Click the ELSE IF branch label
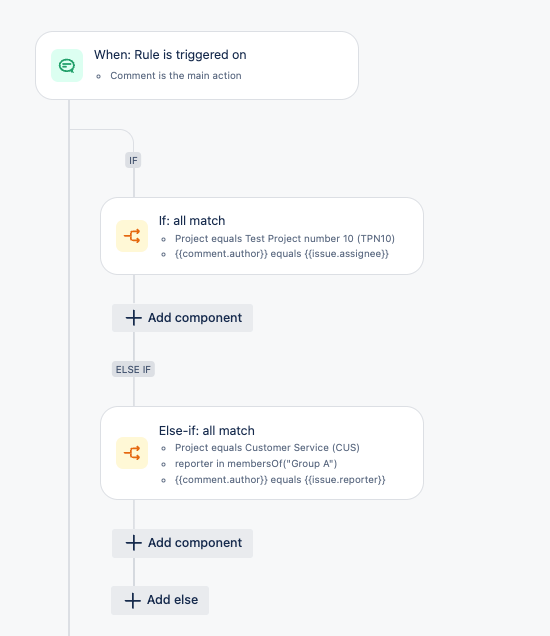This screenshot has width=550, height=636. coord(133,370)
